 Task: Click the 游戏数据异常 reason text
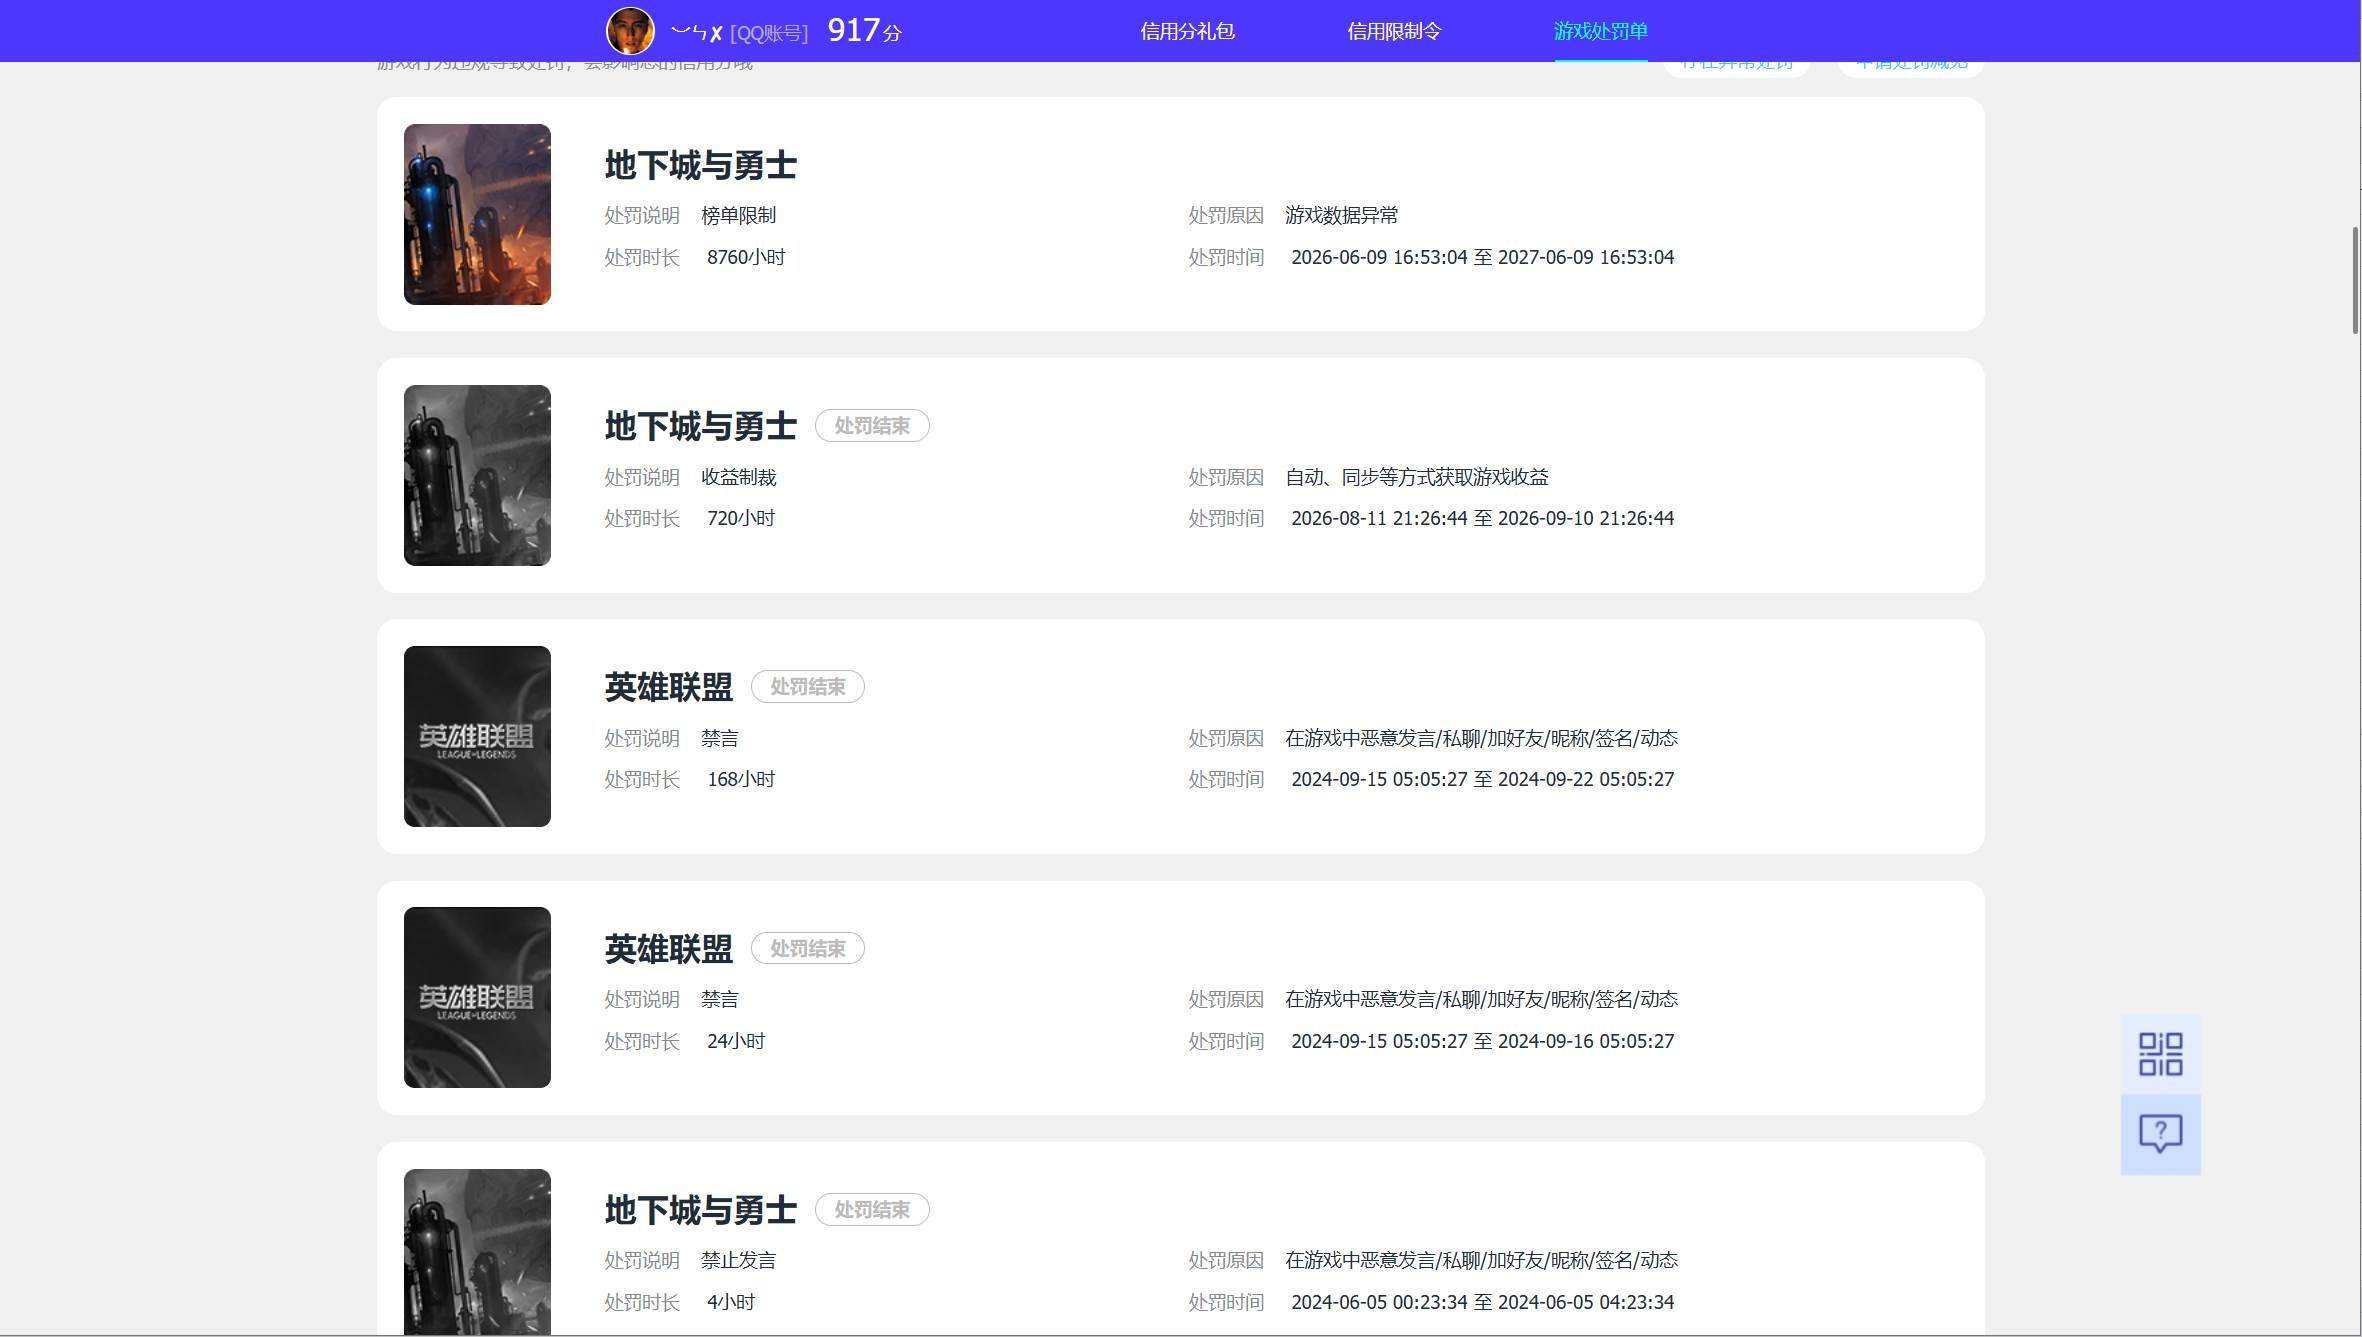[x=1341, y=215]
